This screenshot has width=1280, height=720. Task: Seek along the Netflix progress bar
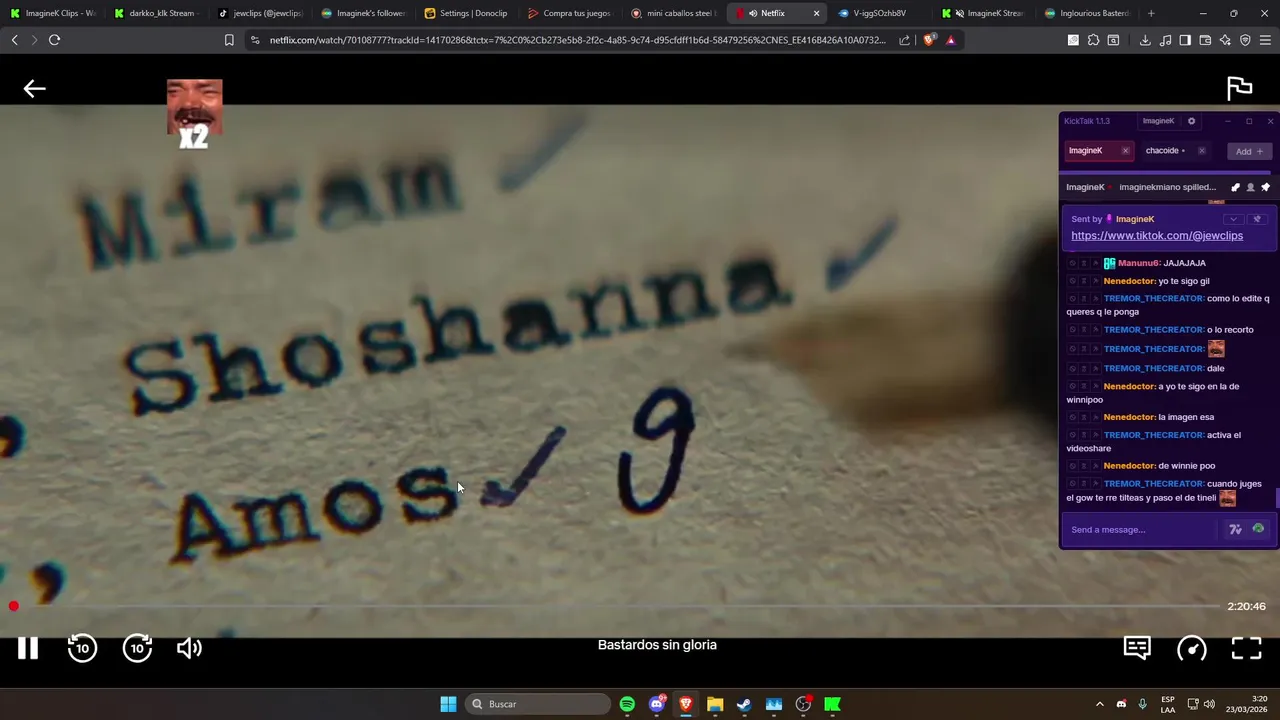coord(615,606)
